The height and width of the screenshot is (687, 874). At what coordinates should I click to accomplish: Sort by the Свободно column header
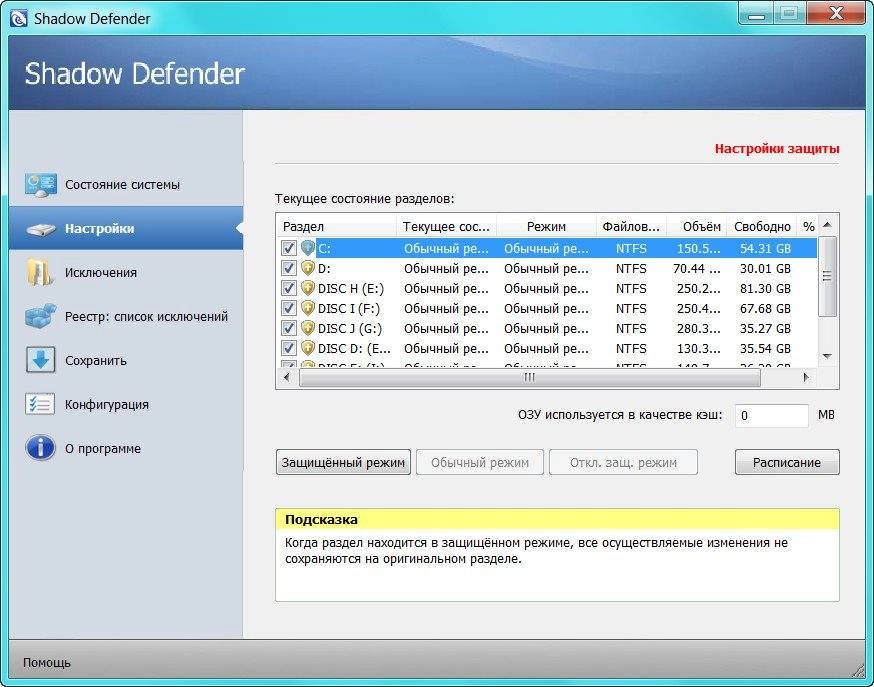(x=762, y=226)
